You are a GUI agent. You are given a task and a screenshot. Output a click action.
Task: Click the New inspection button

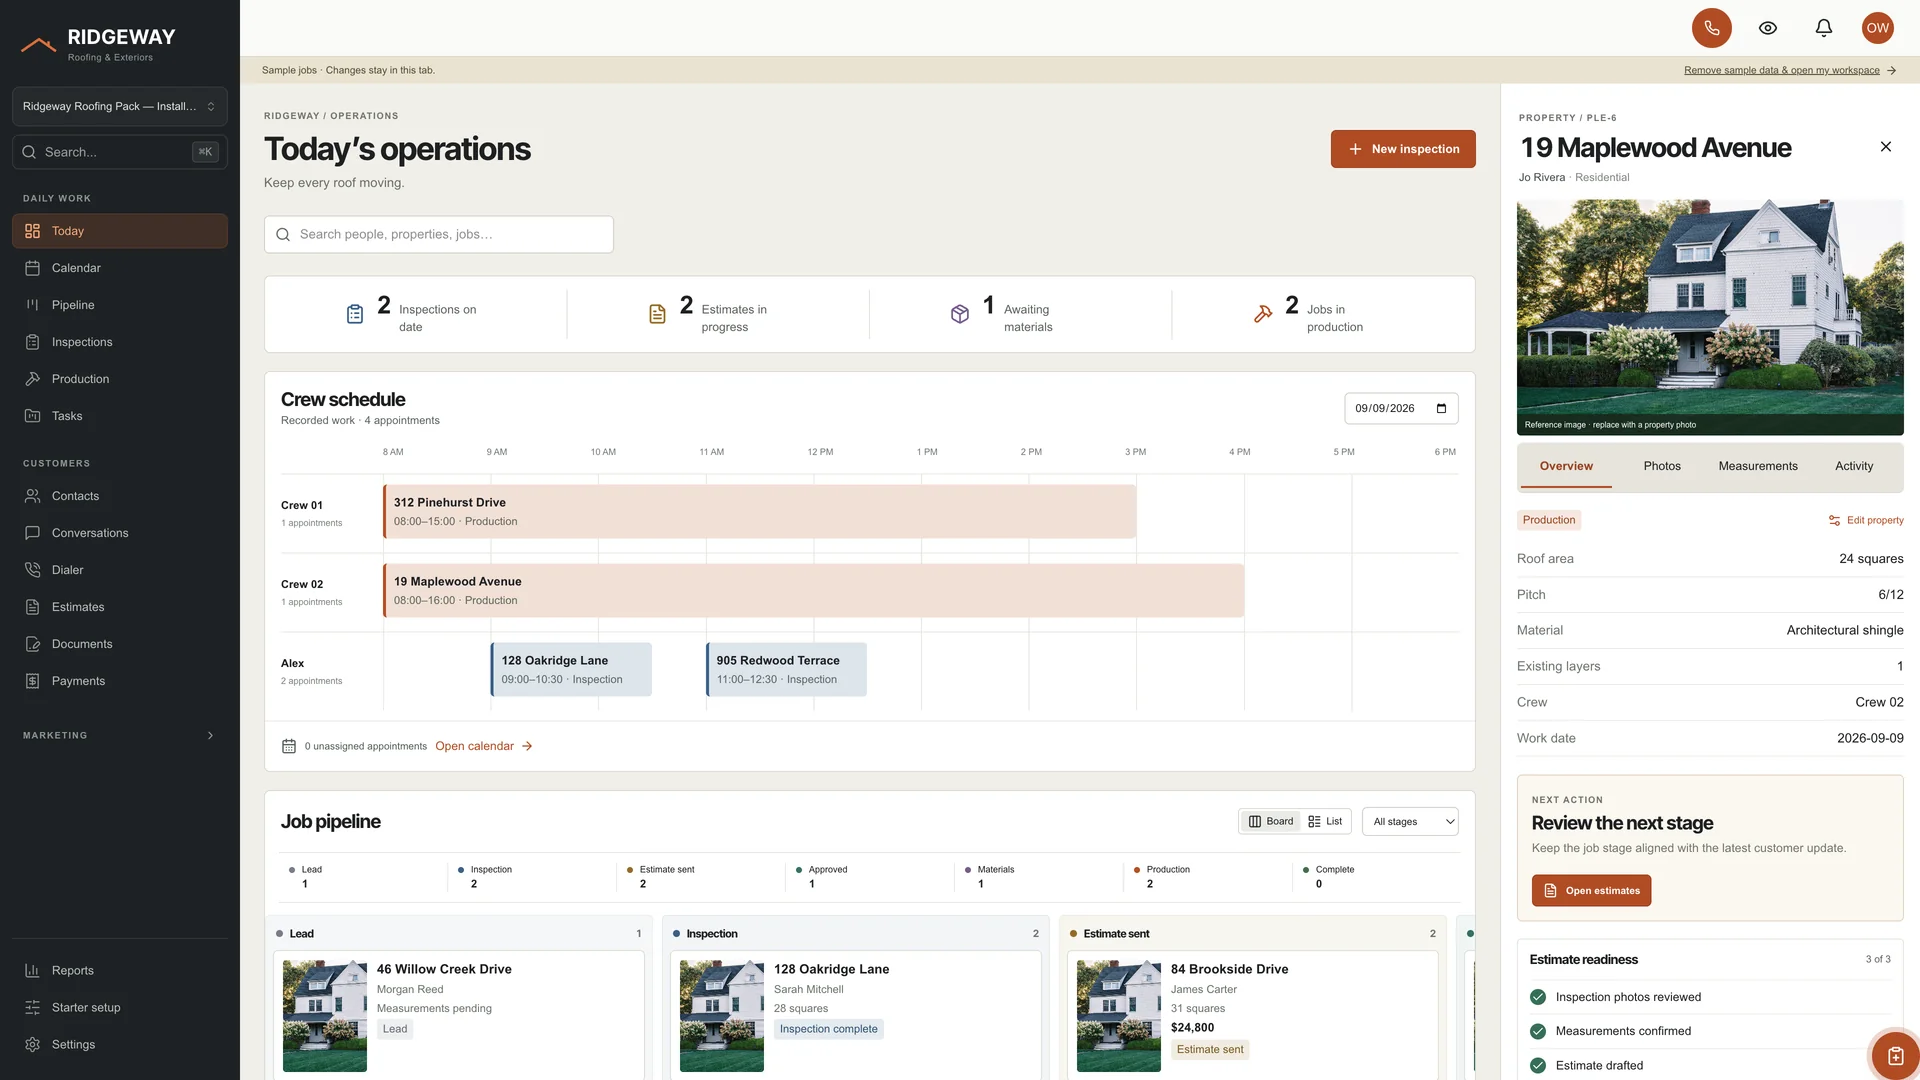[1403, 149]
